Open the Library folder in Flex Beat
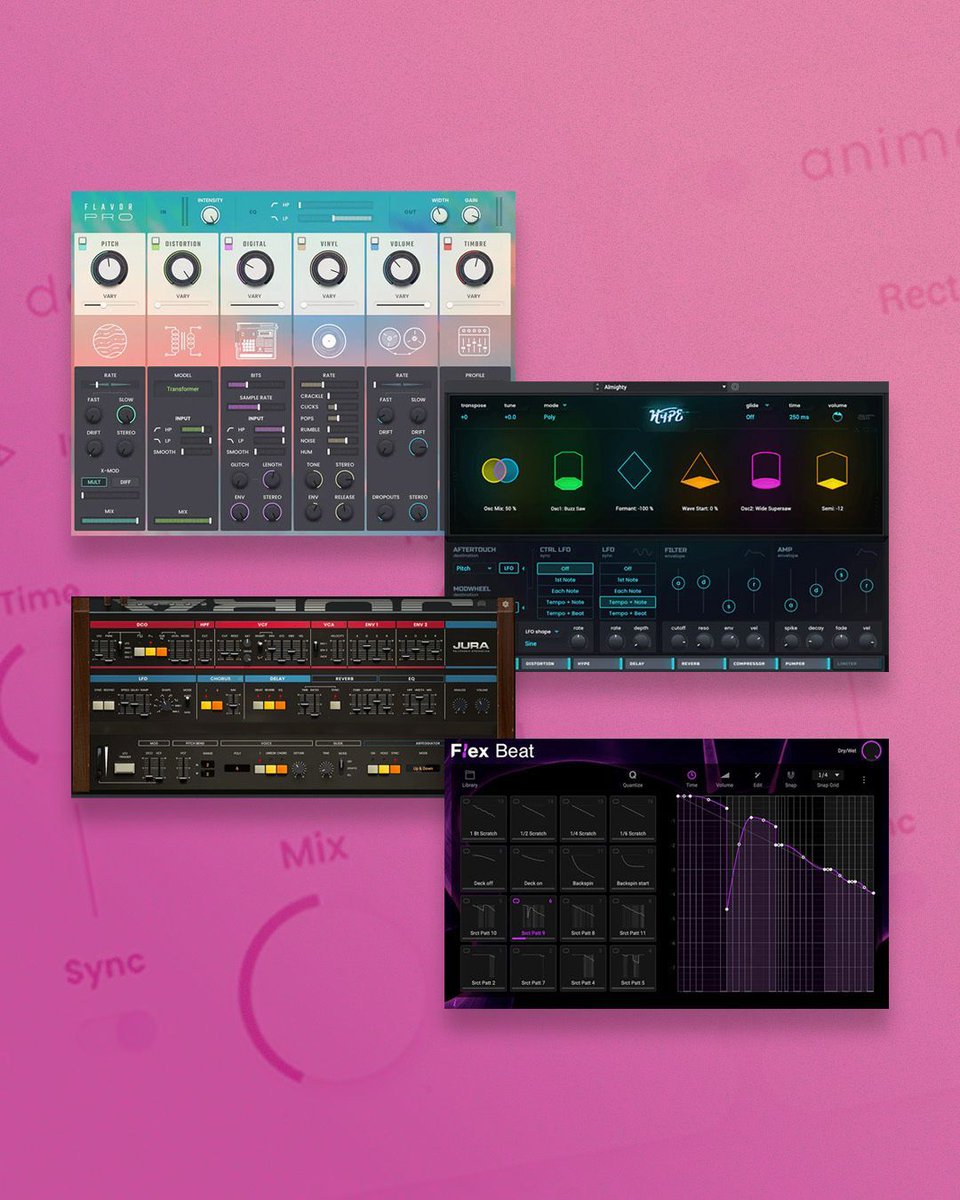Image resolution: width=960 pixels, height=1200 pixels. point(470,775)
